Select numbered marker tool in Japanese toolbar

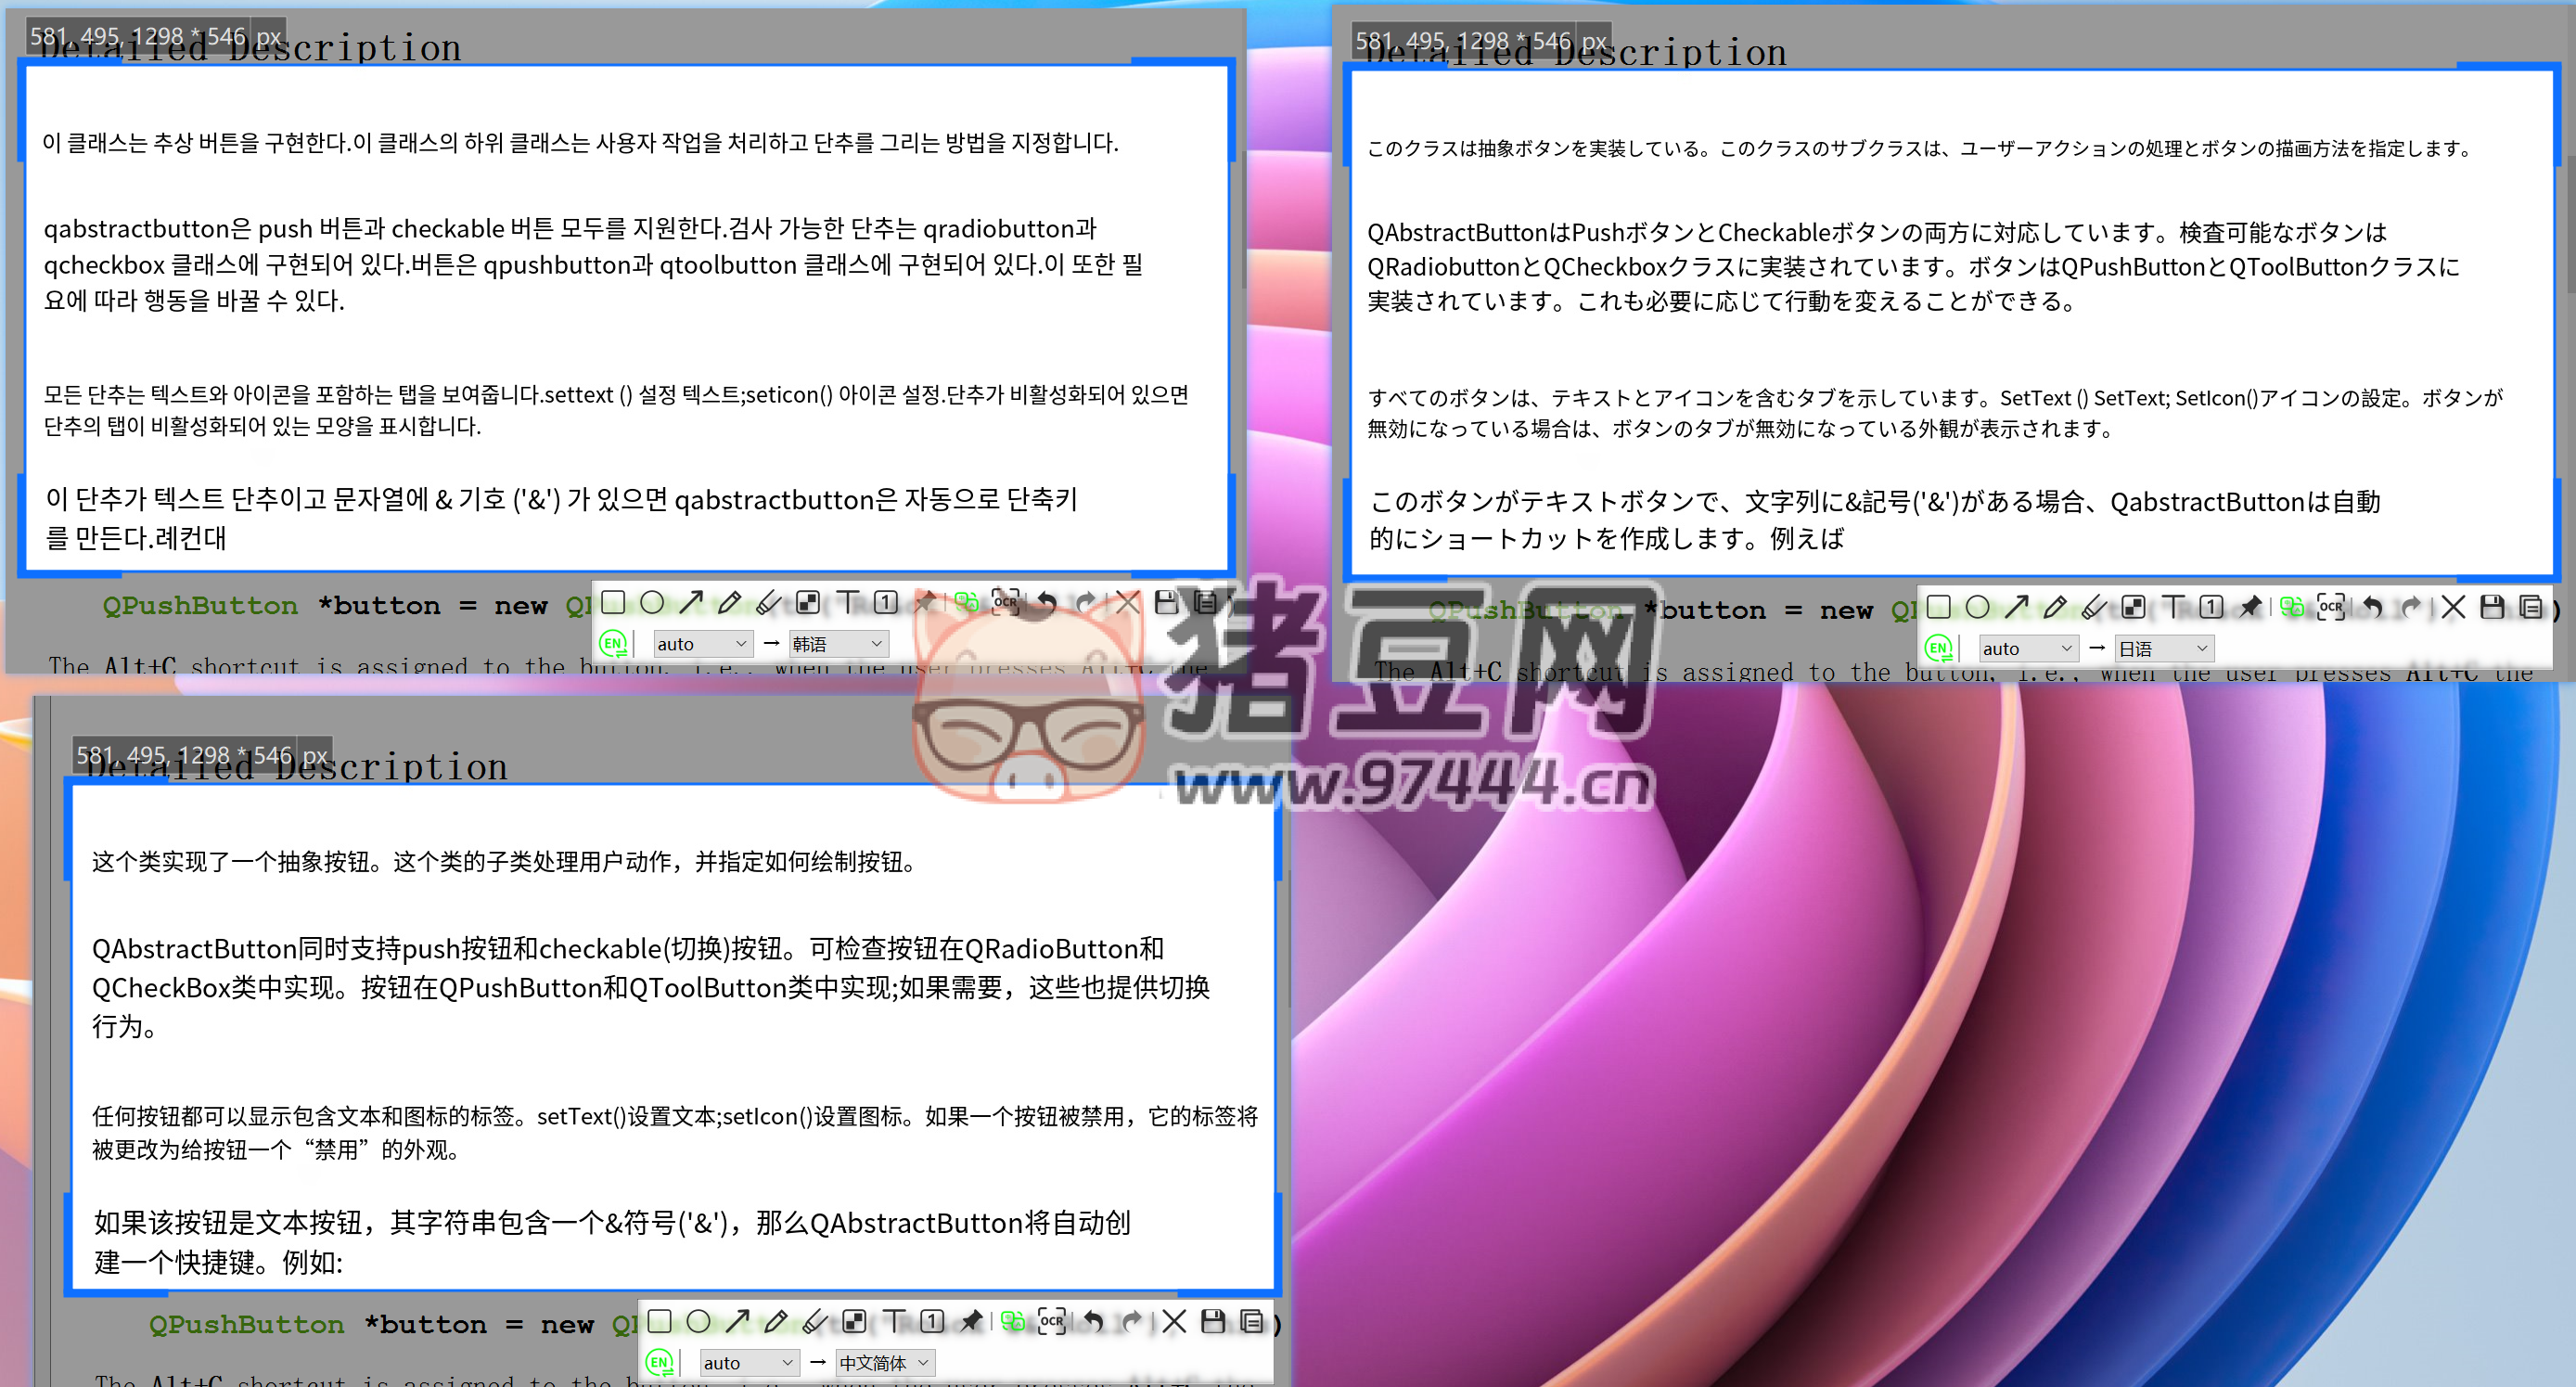[2211, 607]
